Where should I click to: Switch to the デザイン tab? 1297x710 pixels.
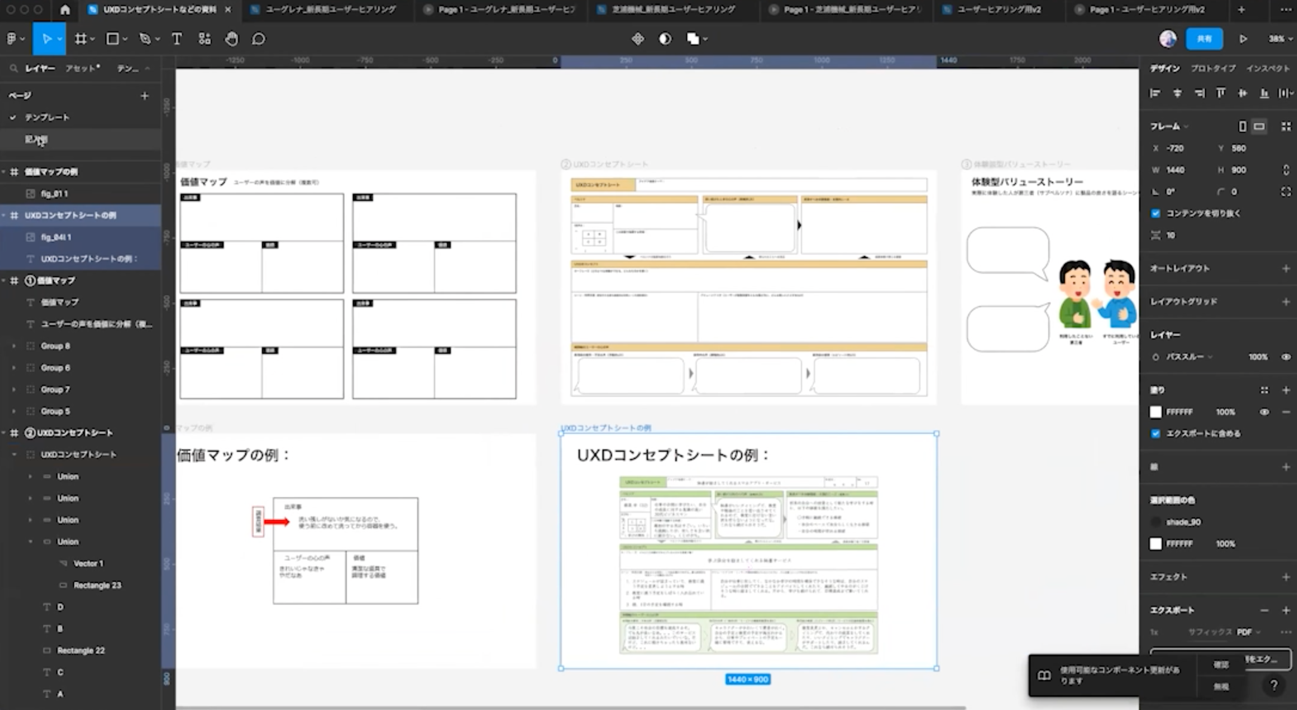click(1165, 69)
